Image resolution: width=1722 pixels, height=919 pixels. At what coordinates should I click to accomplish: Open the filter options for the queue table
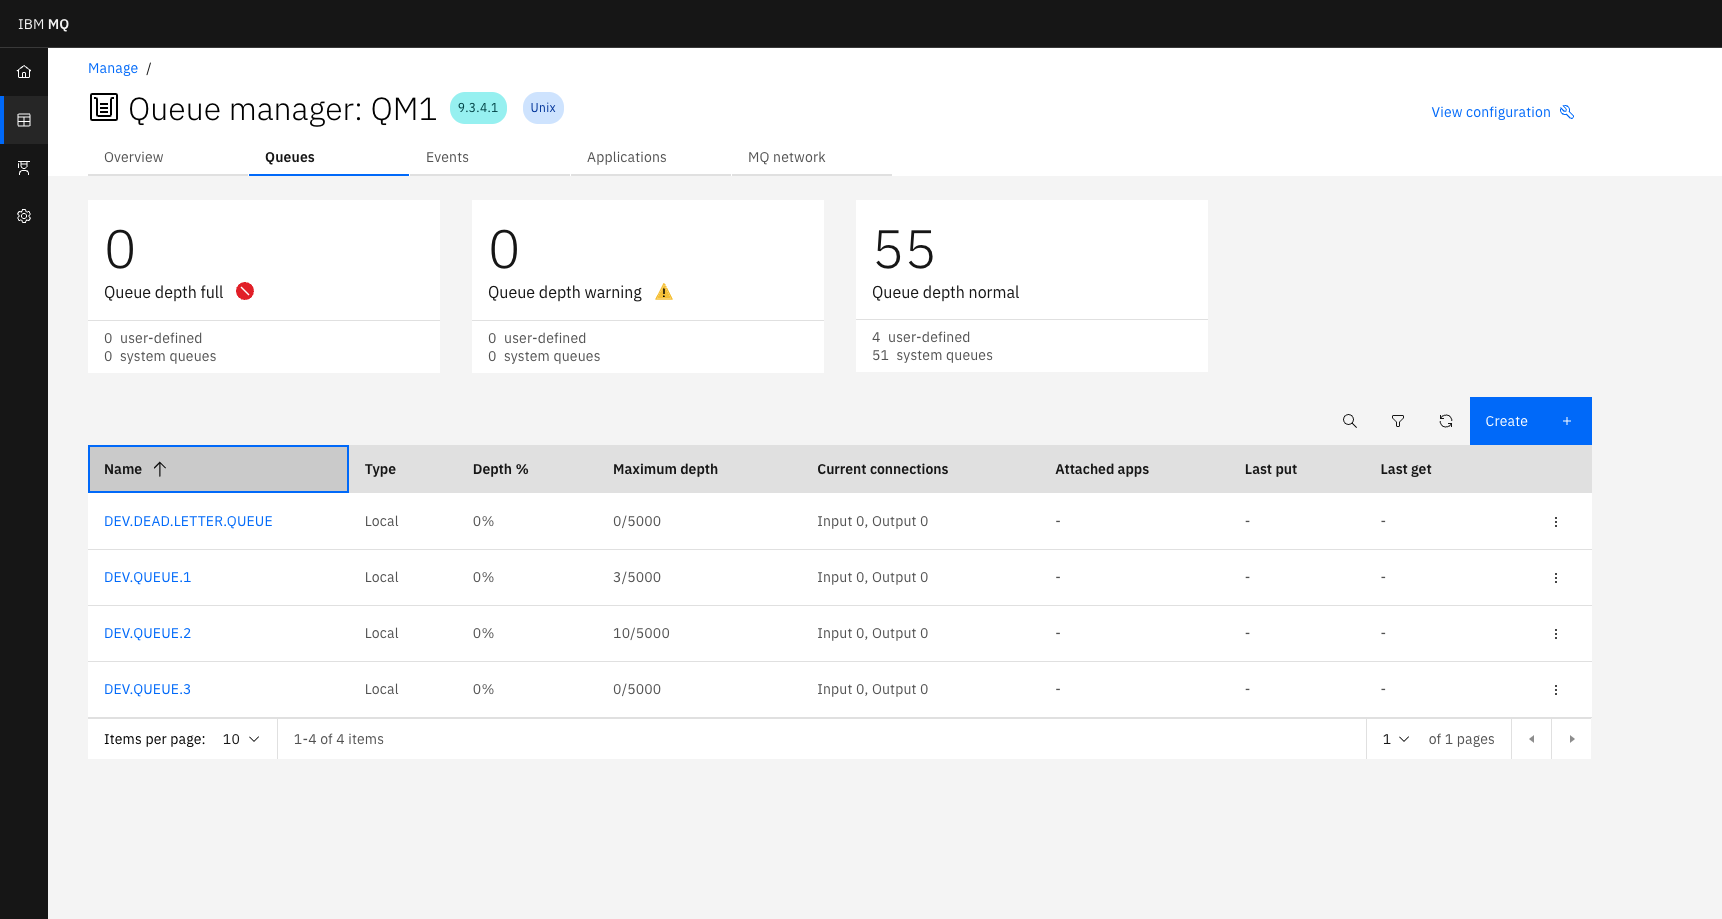pyautogui.click(x=1398, y=421)
